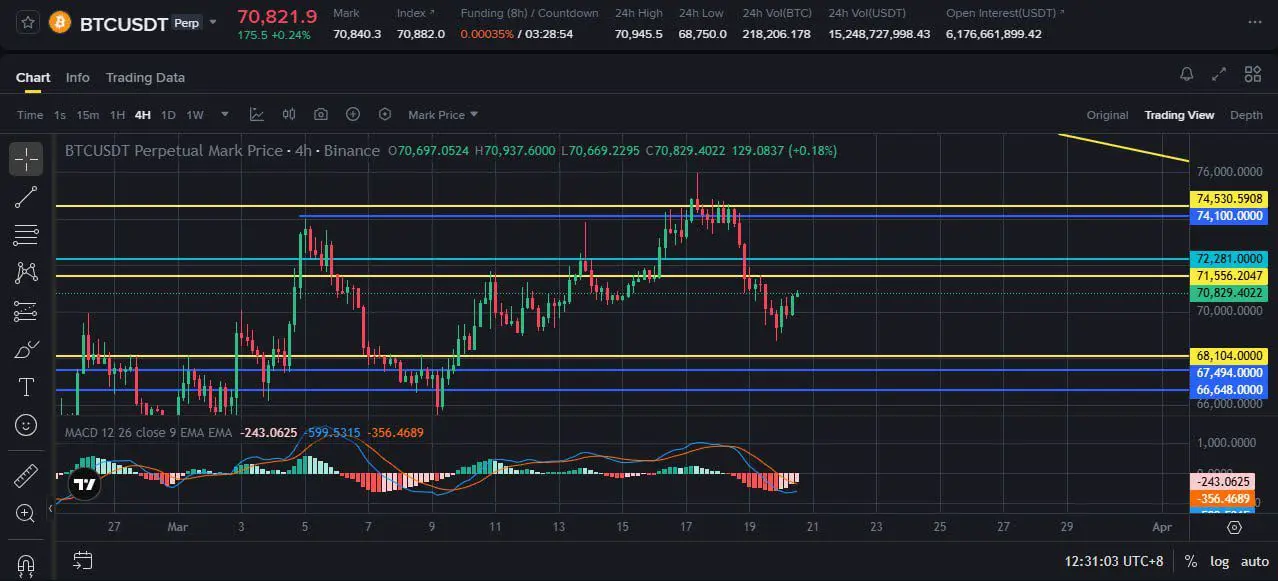Select the 4H interval
Image resolution: width=1278 pixels, height=581 pixels.
pos(142,115)
